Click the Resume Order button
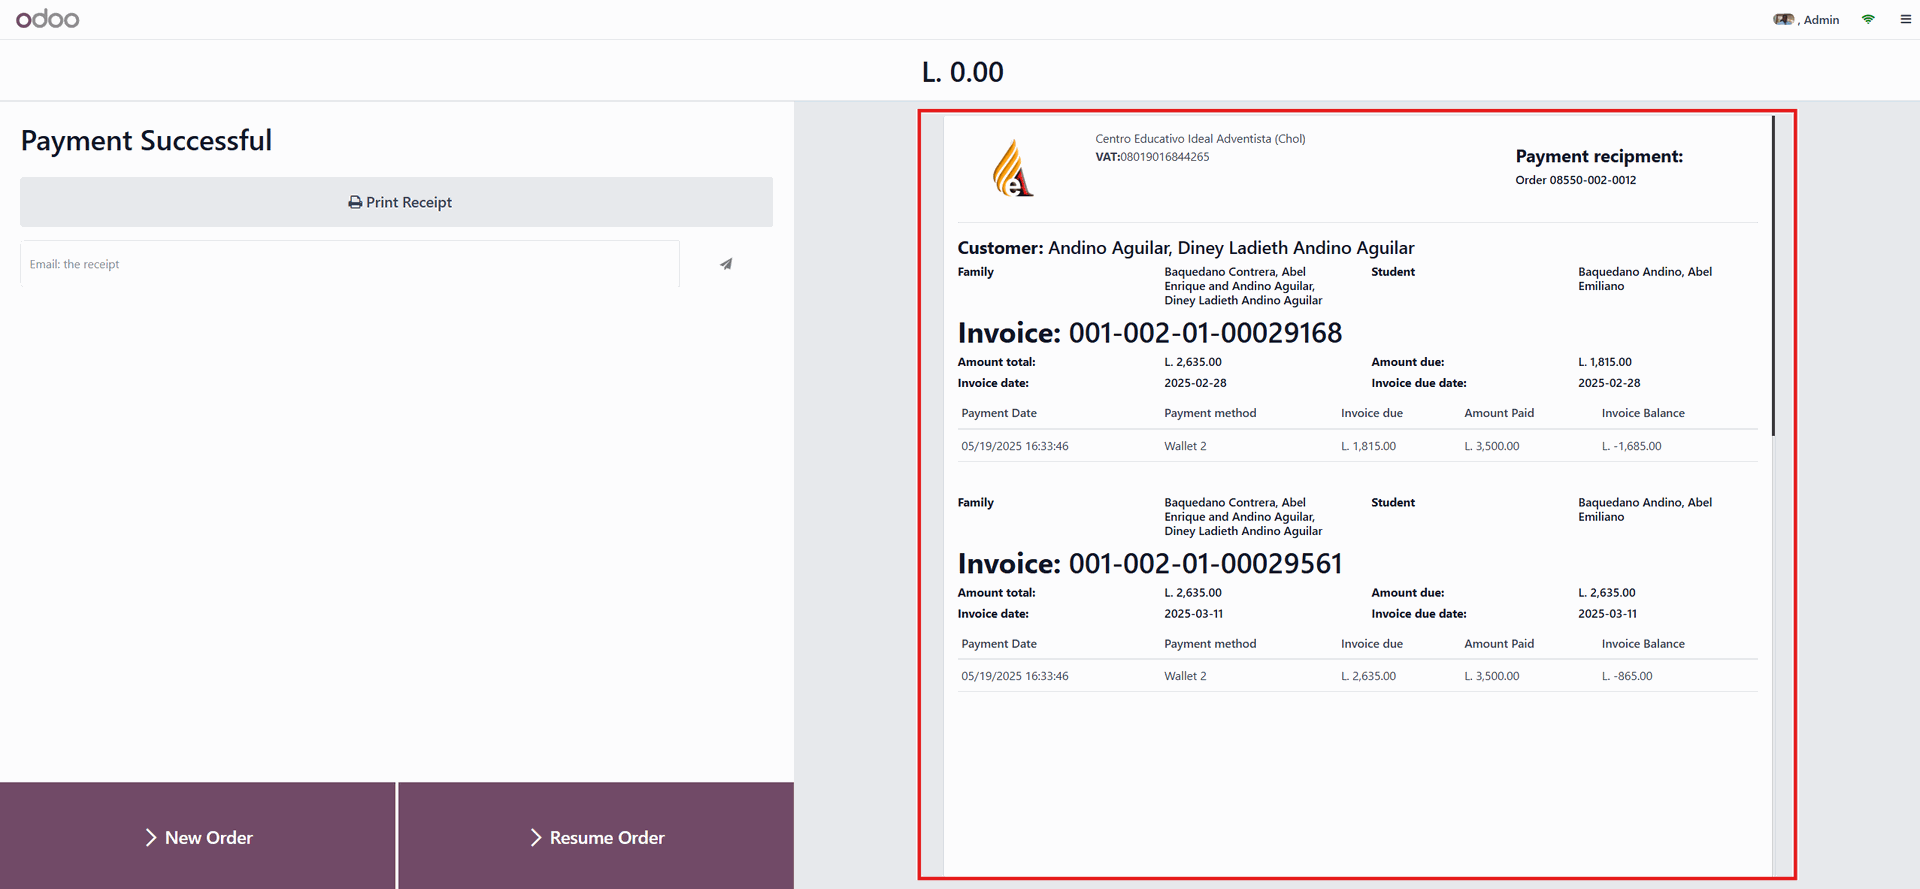 point(596,837)
